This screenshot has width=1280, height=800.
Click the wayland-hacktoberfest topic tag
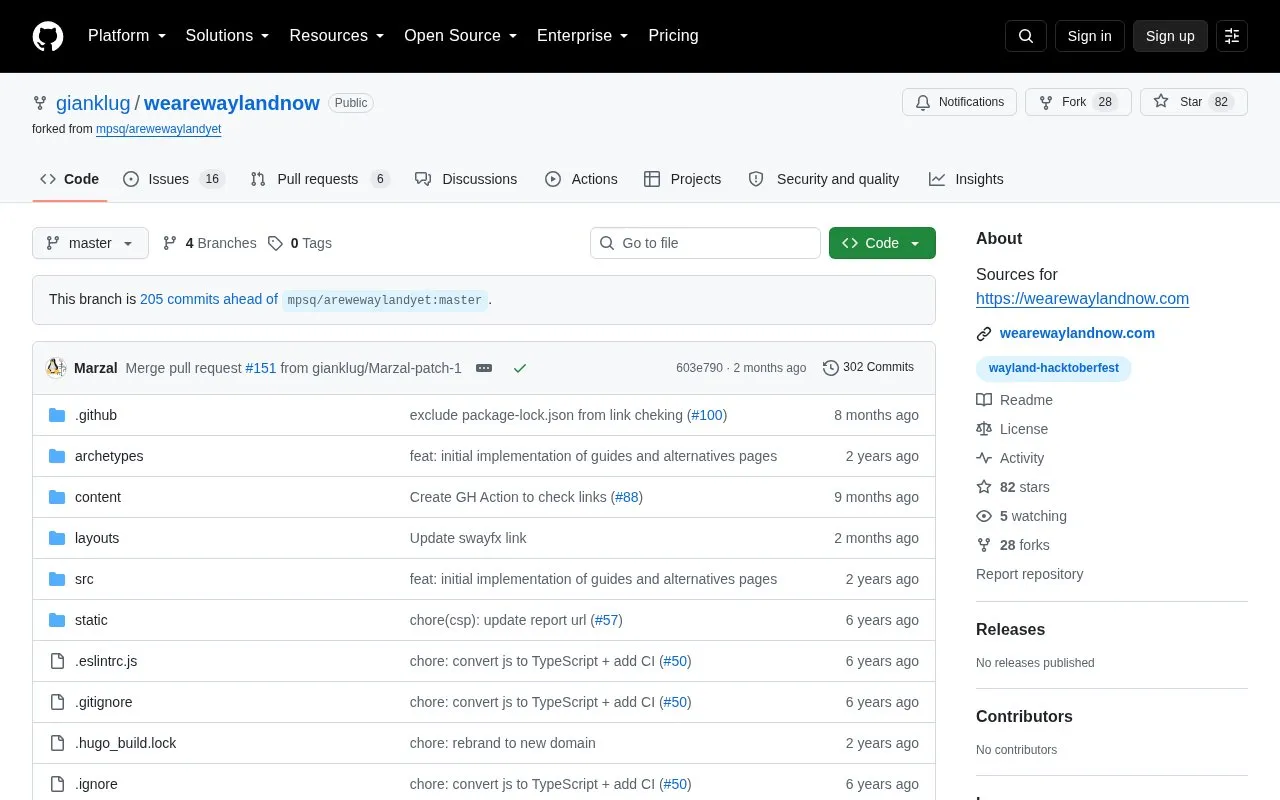[1054, 368]
